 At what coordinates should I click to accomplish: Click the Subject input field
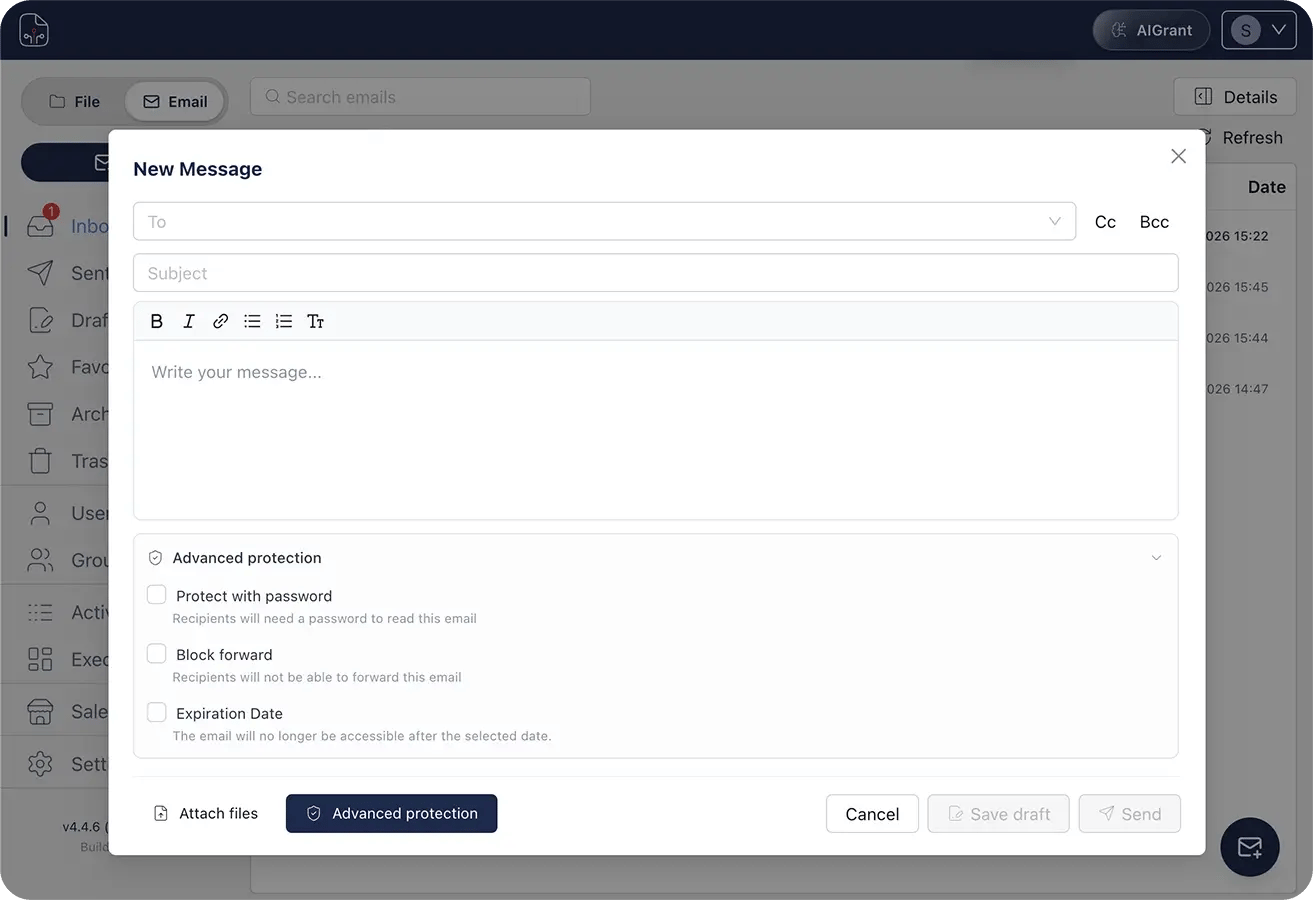[400, 272]
